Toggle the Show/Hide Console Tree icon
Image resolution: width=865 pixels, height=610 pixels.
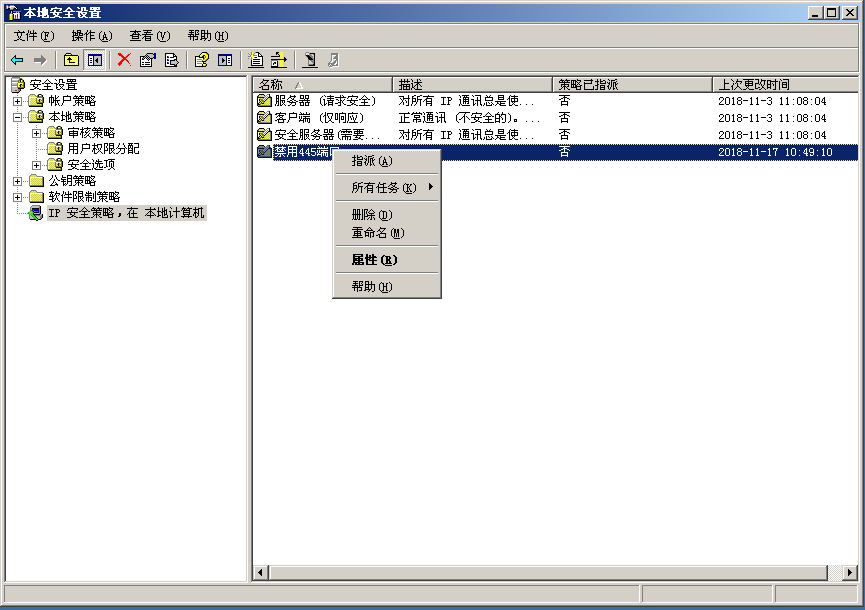[93, 59]
